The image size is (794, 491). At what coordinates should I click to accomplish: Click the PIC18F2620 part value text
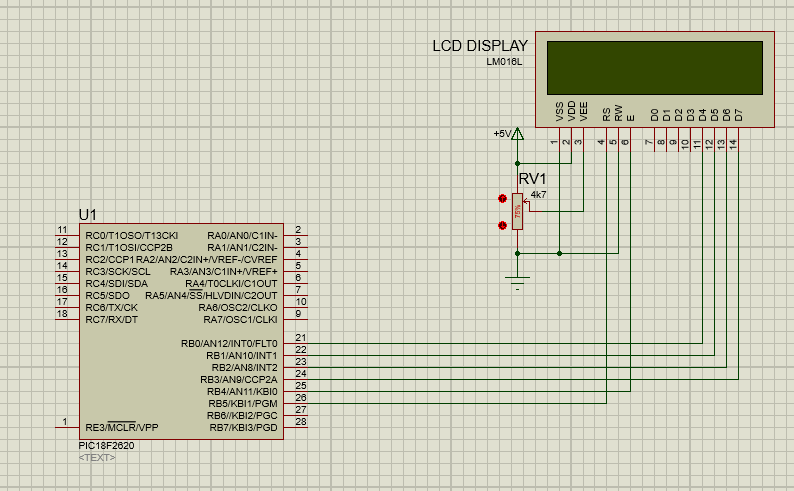[x=106, y=445]
